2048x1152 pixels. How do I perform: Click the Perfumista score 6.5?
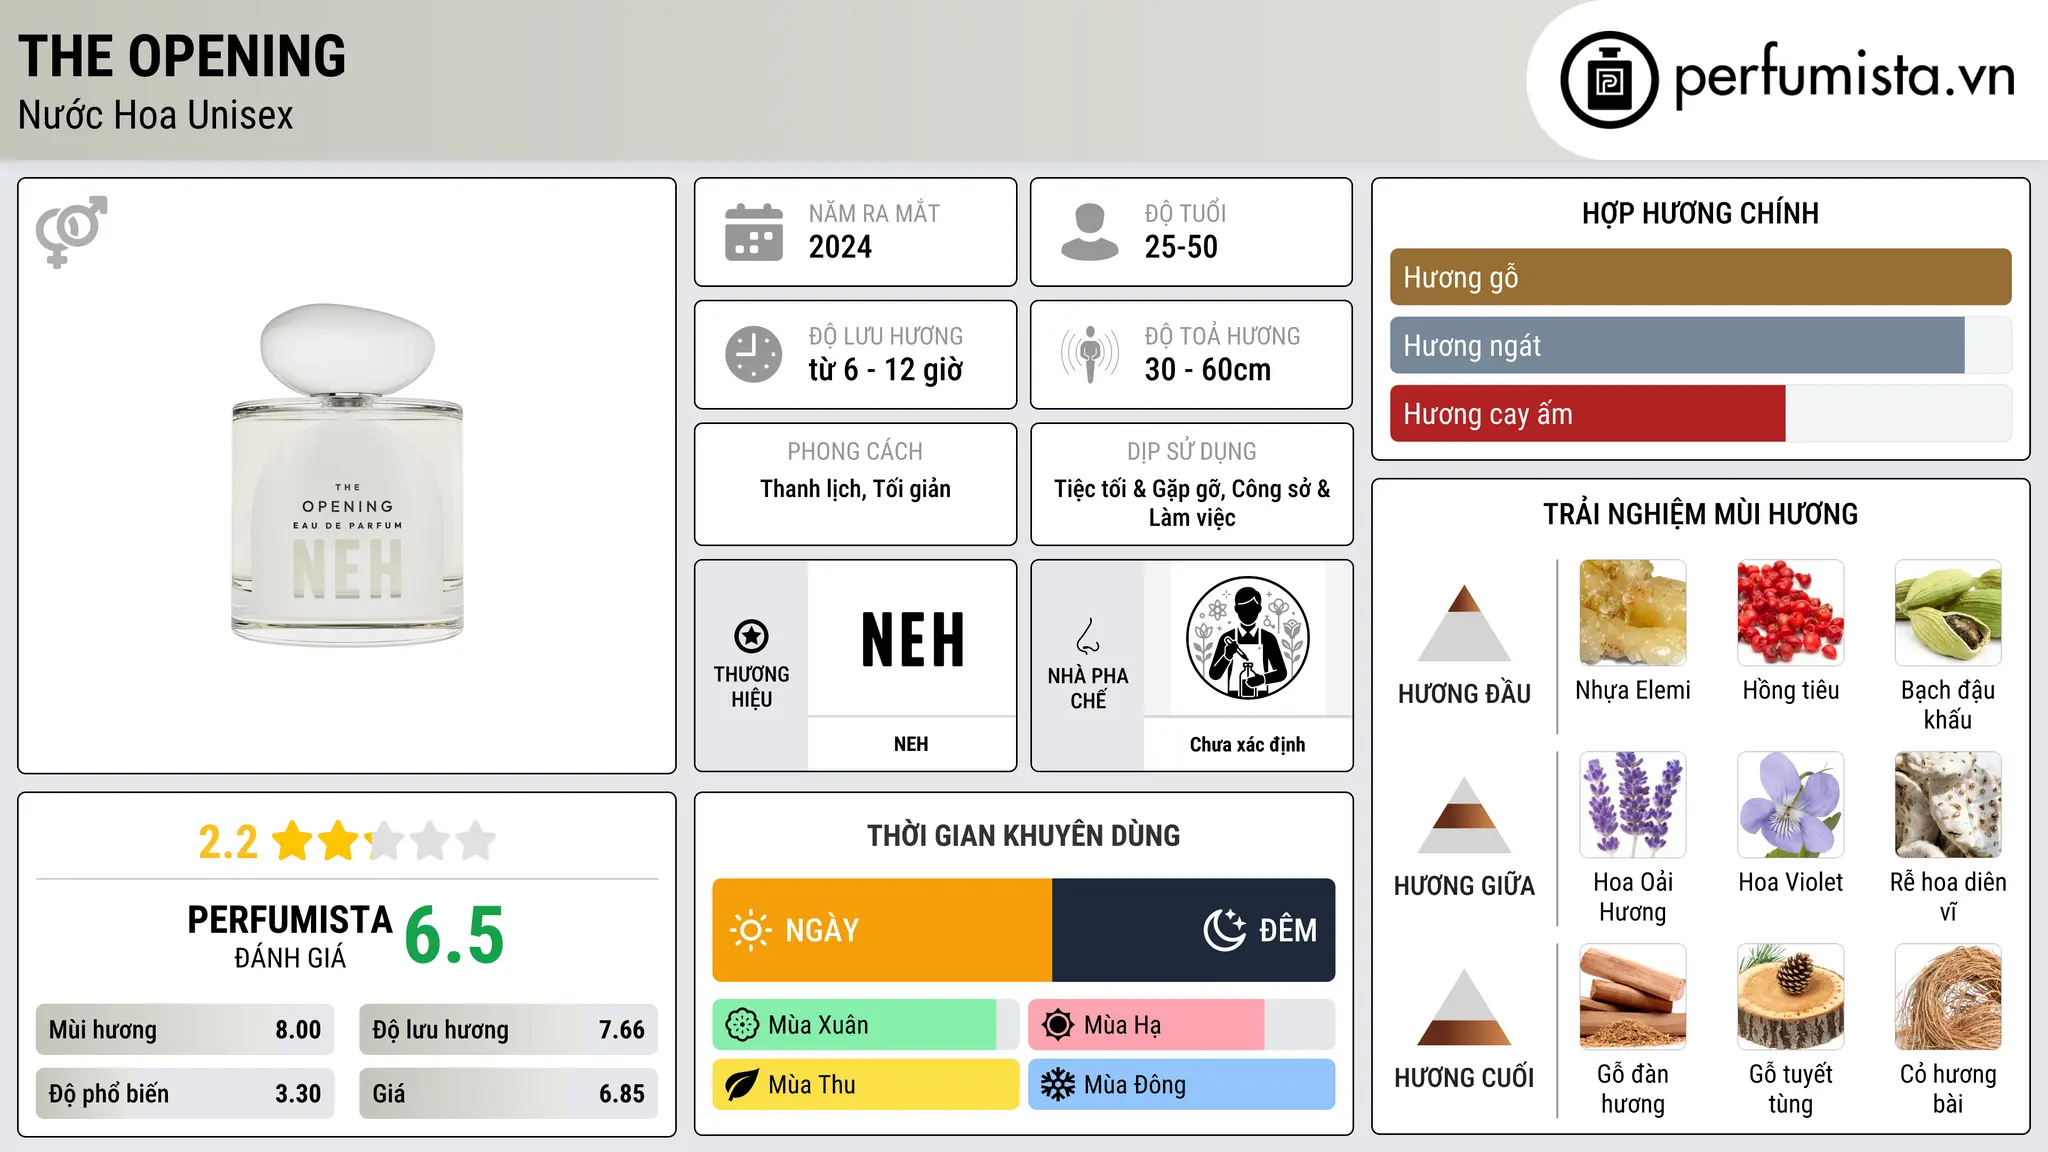[454, 935]
